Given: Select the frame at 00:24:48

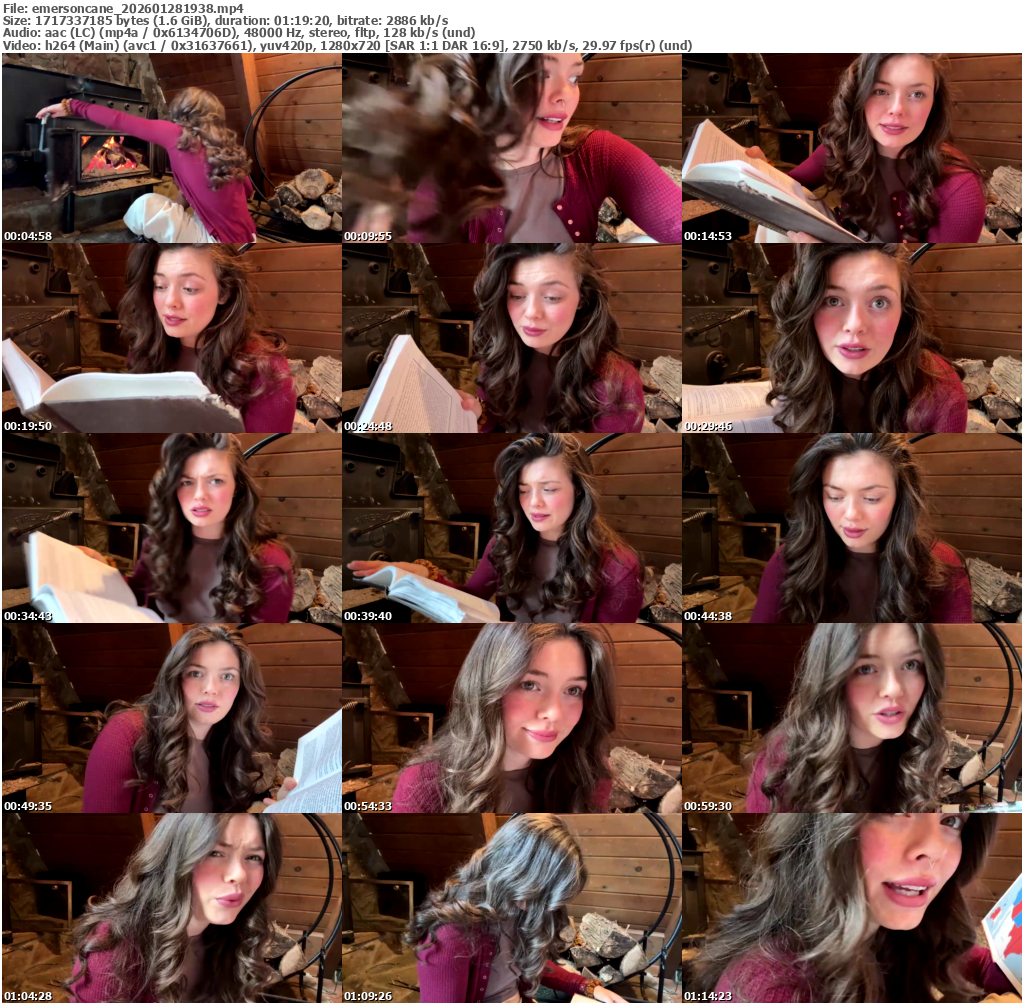Looking at the screenshot, I should (x=512, y=338).
